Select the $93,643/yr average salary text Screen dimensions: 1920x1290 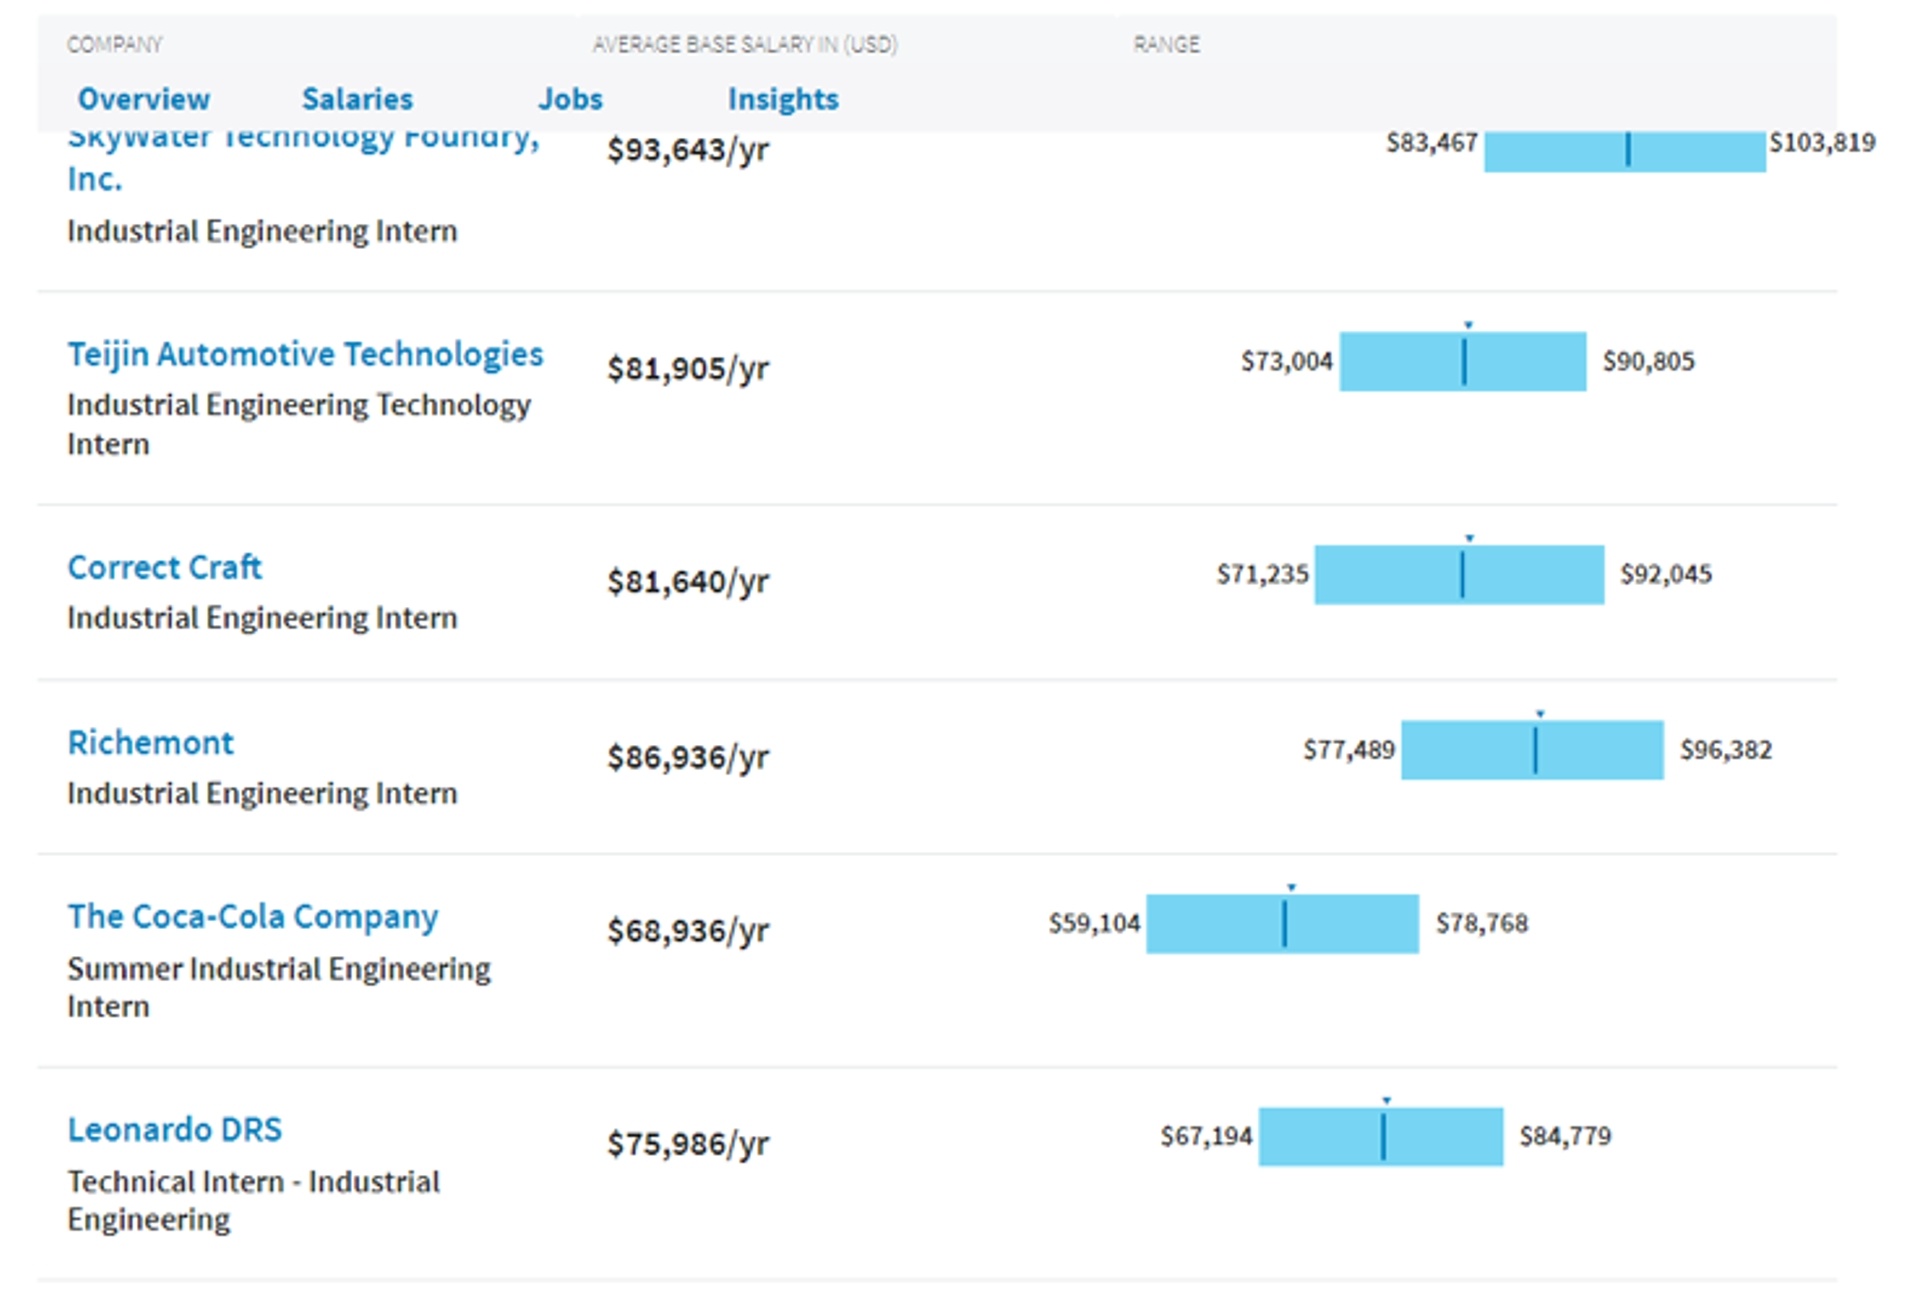tap(688, 150)
